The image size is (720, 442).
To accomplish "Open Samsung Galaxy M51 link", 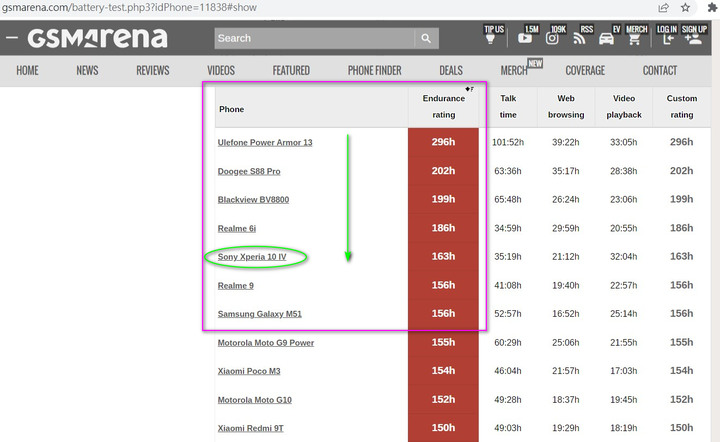I will click(x=259, y=314).
